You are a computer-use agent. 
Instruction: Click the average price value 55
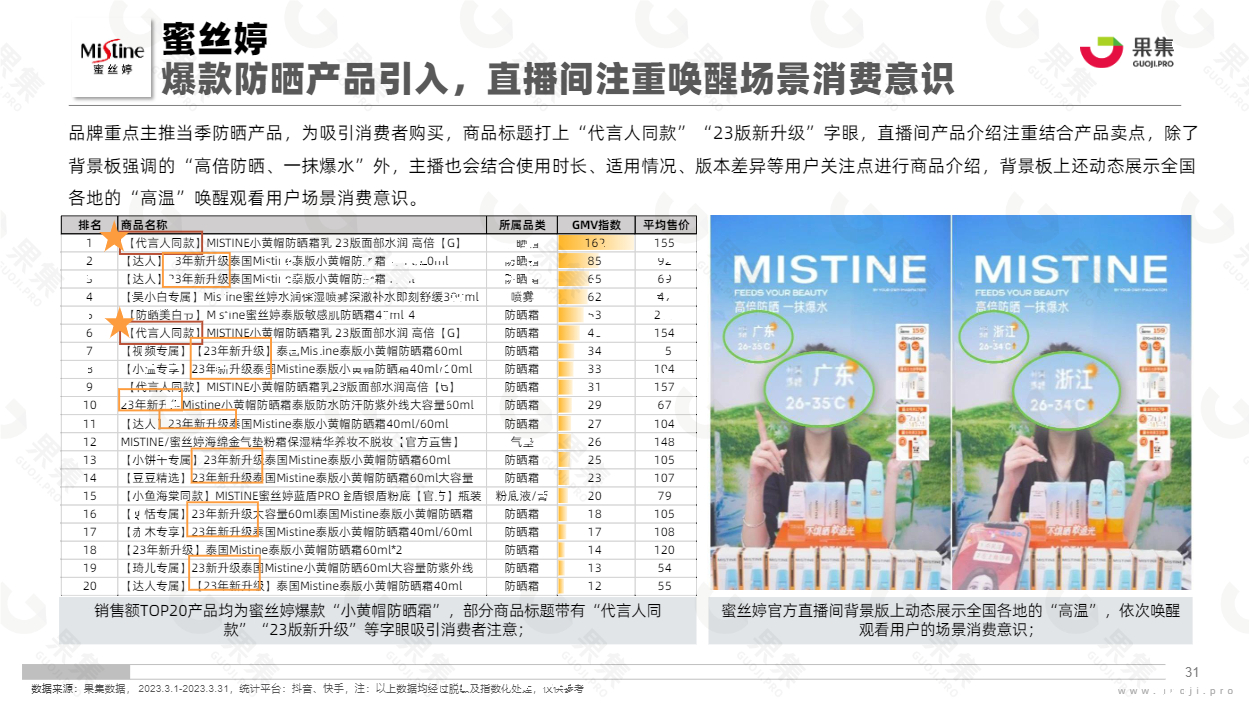pos(665,585)
